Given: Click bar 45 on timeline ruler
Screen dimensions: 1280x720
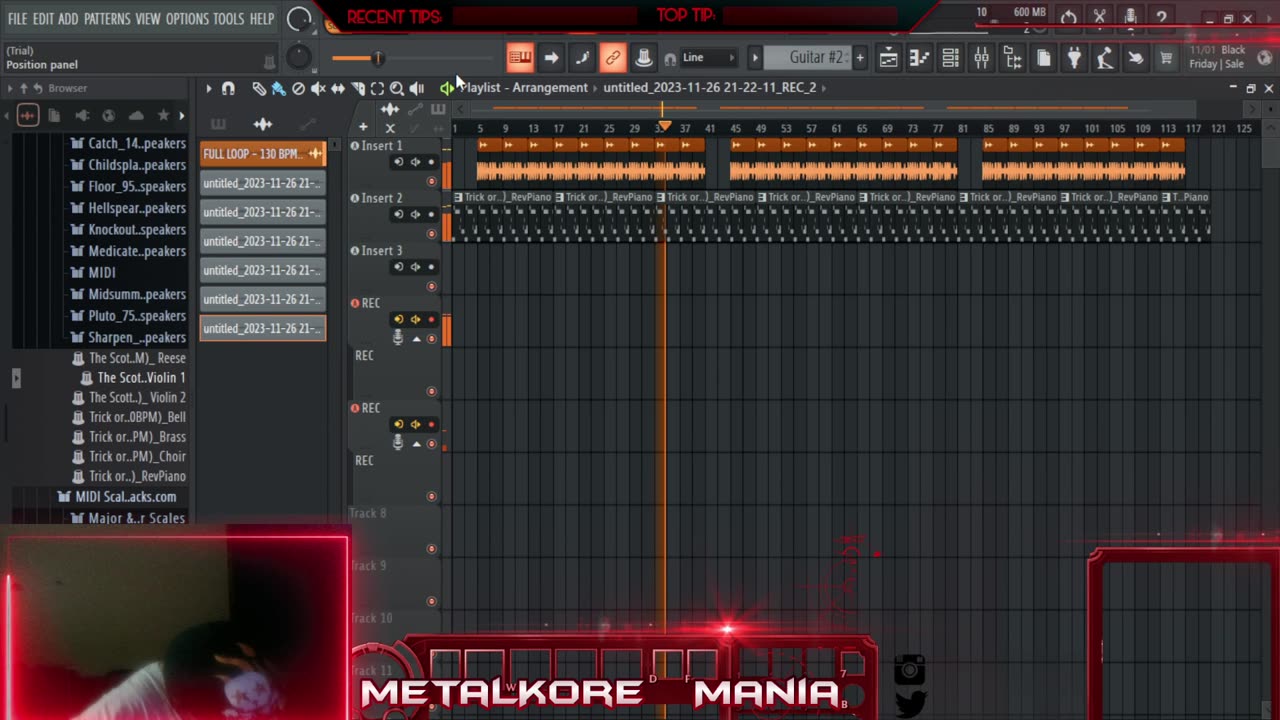Looking at the screenshot, I should click(x=737, y=128).
